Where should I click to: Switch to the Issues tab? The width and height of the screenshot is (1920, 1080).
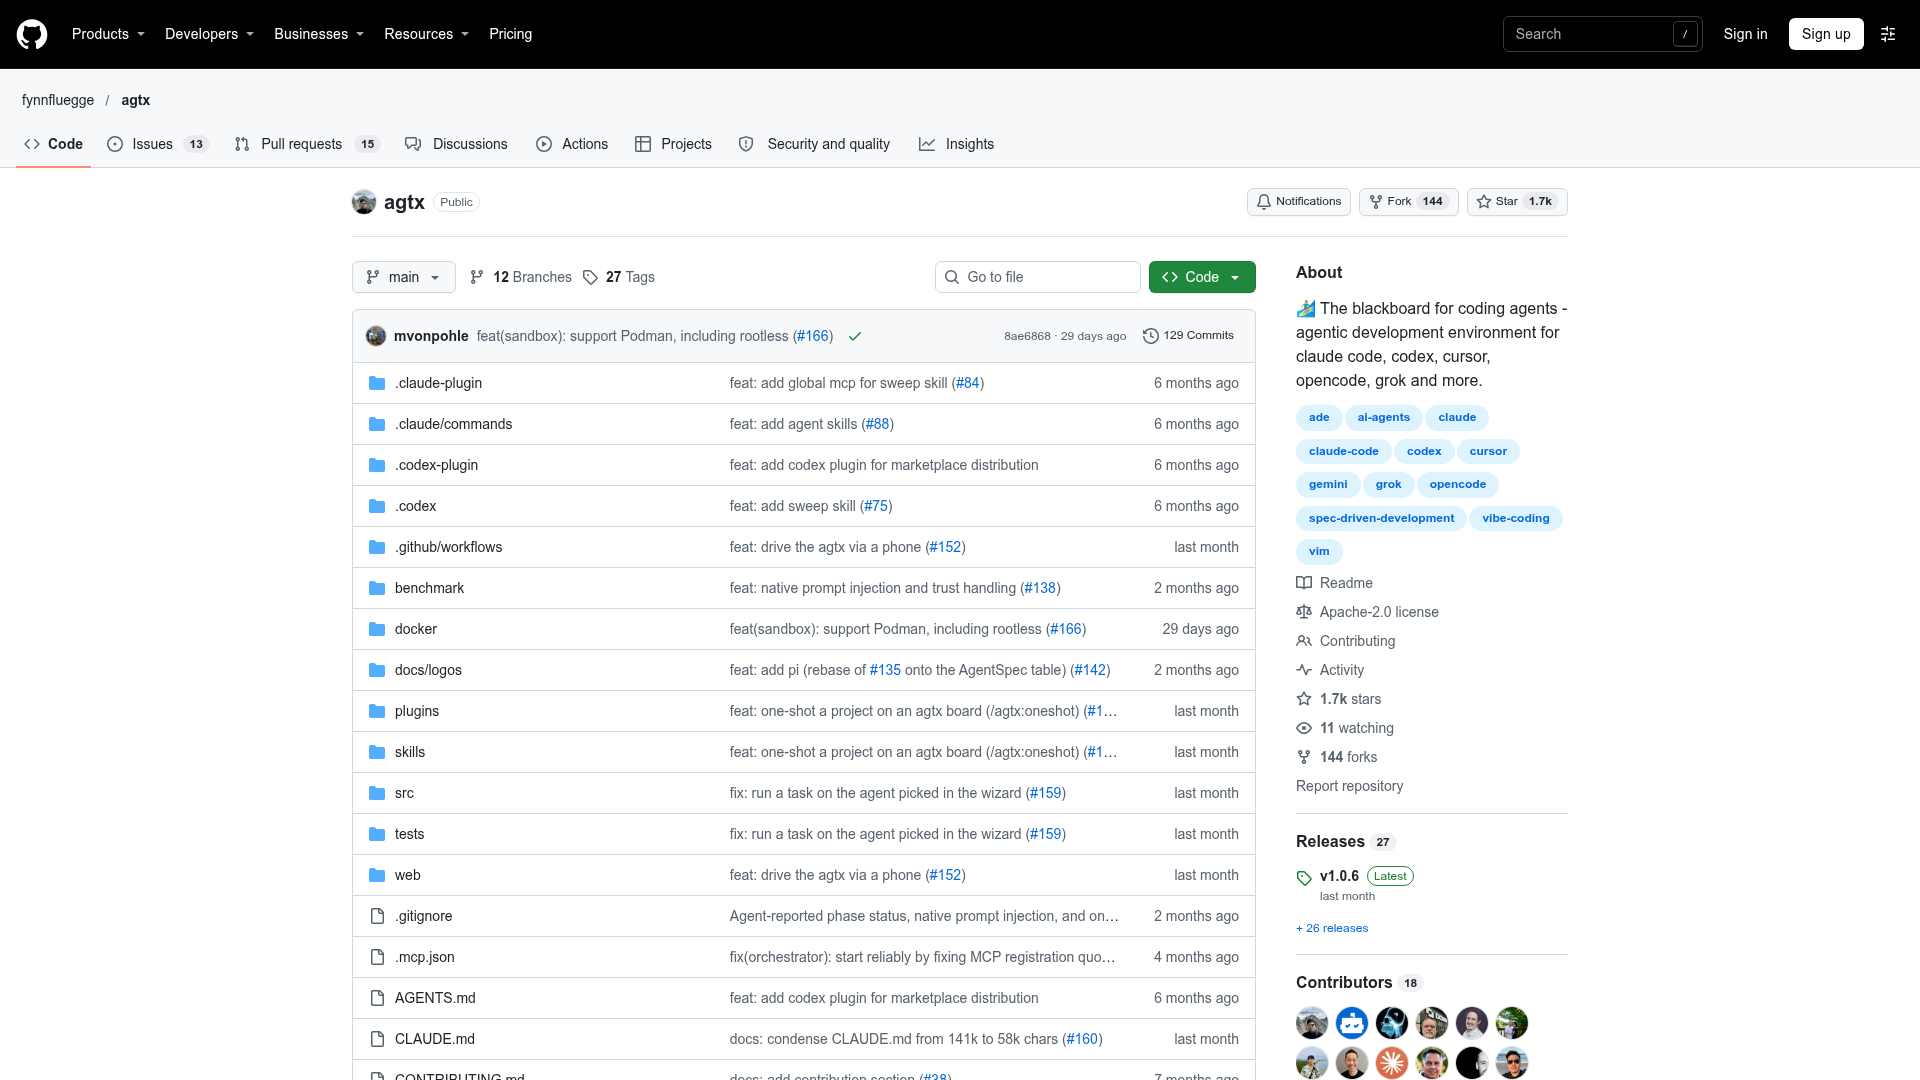coord(158,144)
